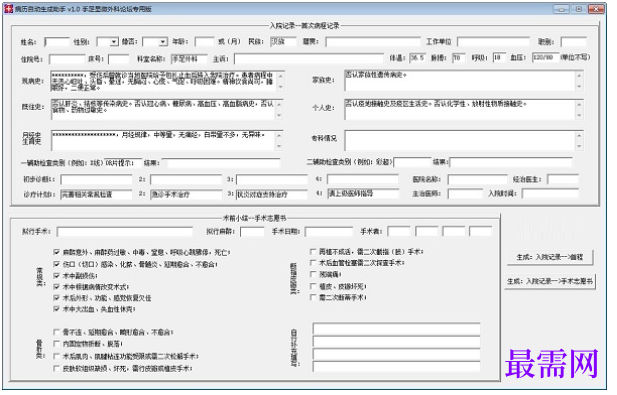The height and width of the screenshot is (395, 617).
Task: Open the 婚否 dropdown arrow
Action: (163, 42)
